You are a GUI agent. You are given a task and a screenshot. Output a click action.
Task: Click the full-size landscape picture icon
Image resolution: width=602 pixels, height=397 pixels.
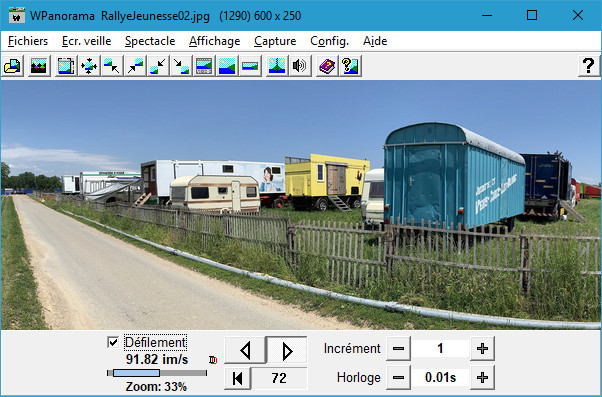(x=227, y=66)
